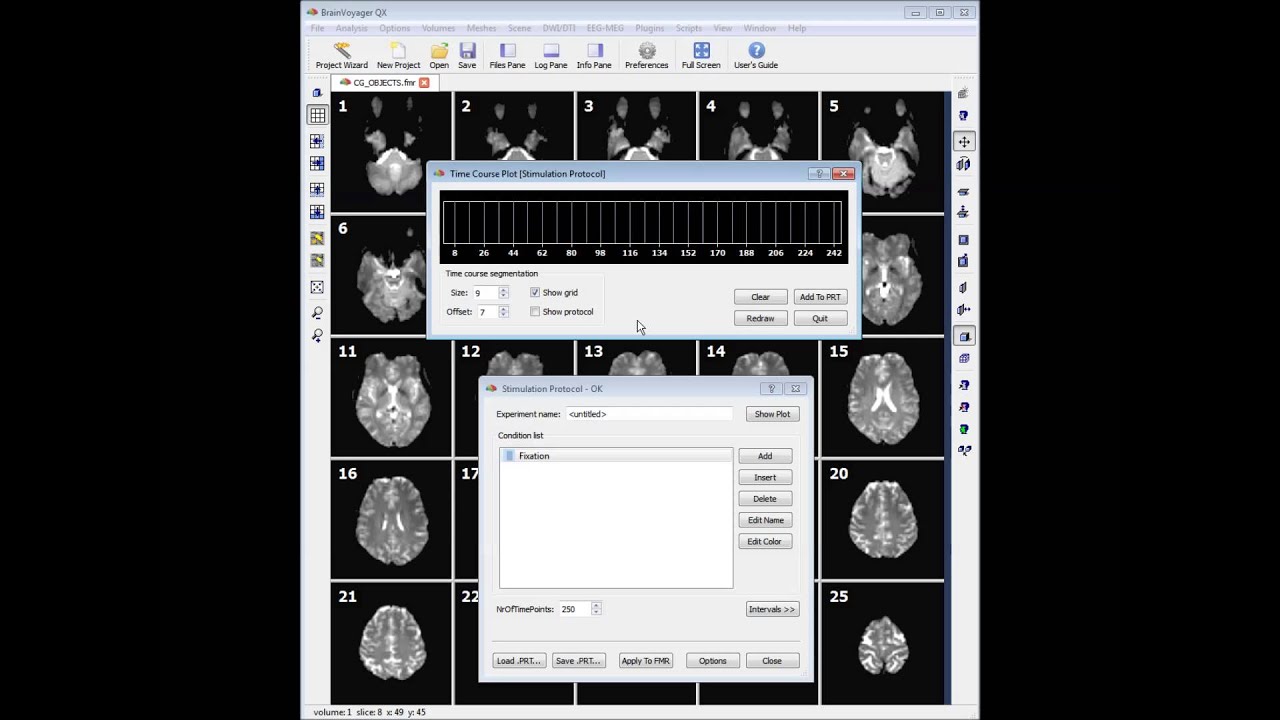Adjust the NrOfTimePoints spinner arrows
The image size is (1280, 720).
(x=596, y=609)
